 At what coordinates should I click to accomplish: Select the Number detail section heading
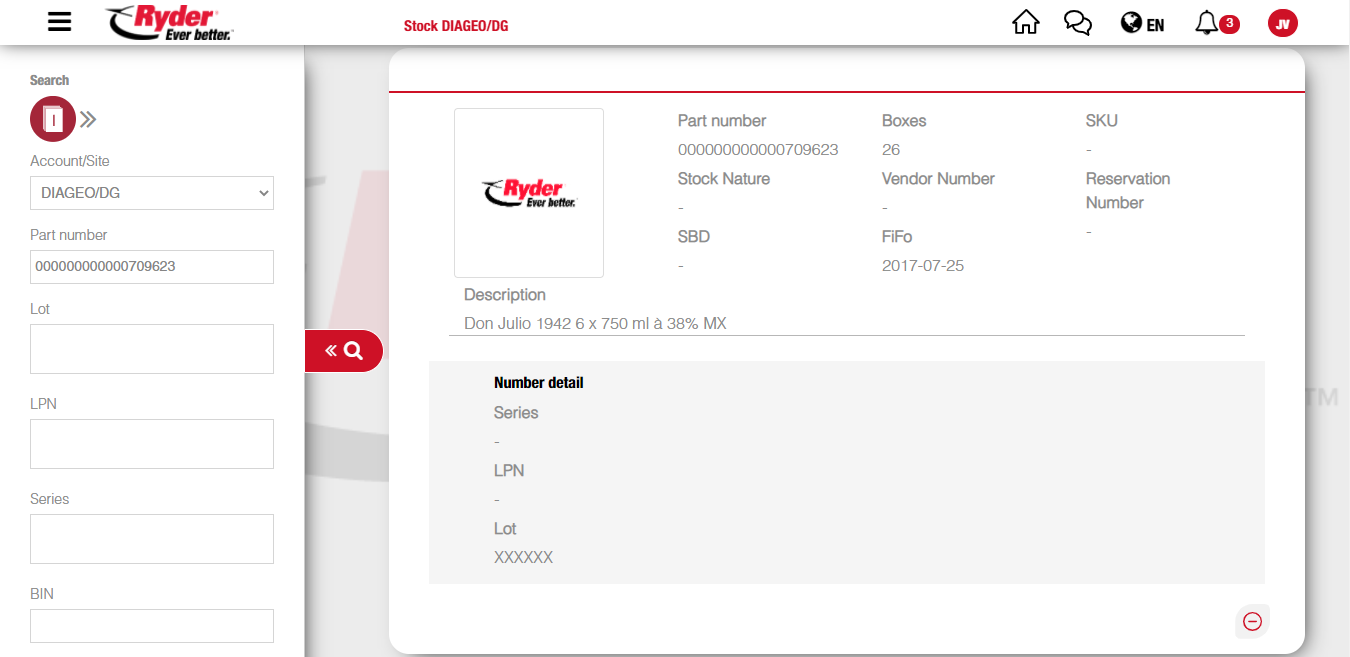coord(538,383)
